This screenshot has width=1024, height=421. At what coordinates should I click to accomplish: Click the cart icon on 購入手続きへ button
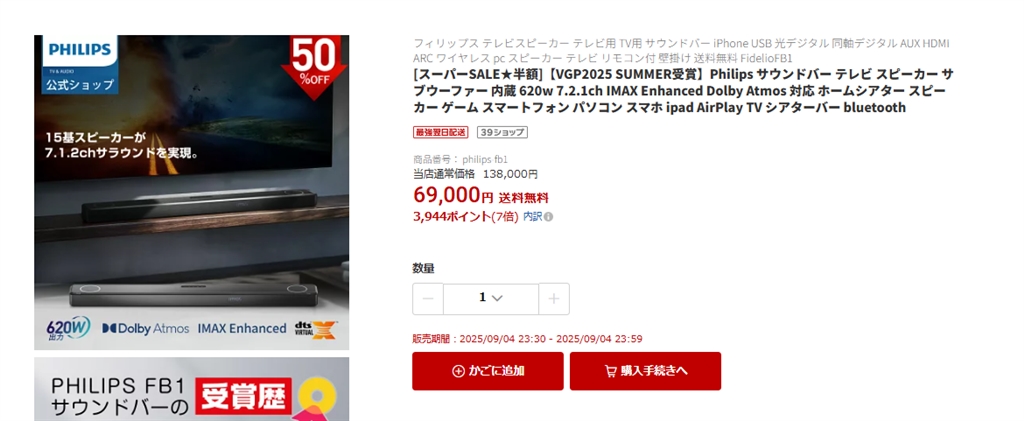tap(611, 371)
